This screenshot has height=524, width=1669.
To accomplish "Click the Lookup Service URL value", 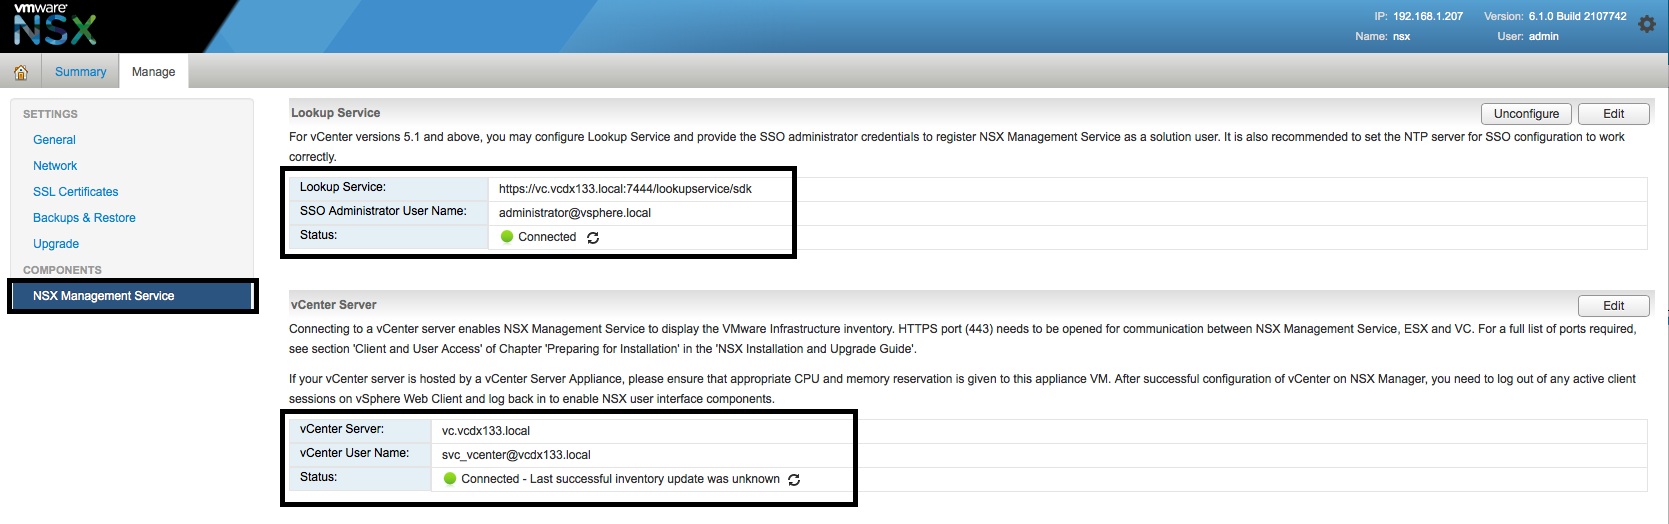I will click(625, 189).
